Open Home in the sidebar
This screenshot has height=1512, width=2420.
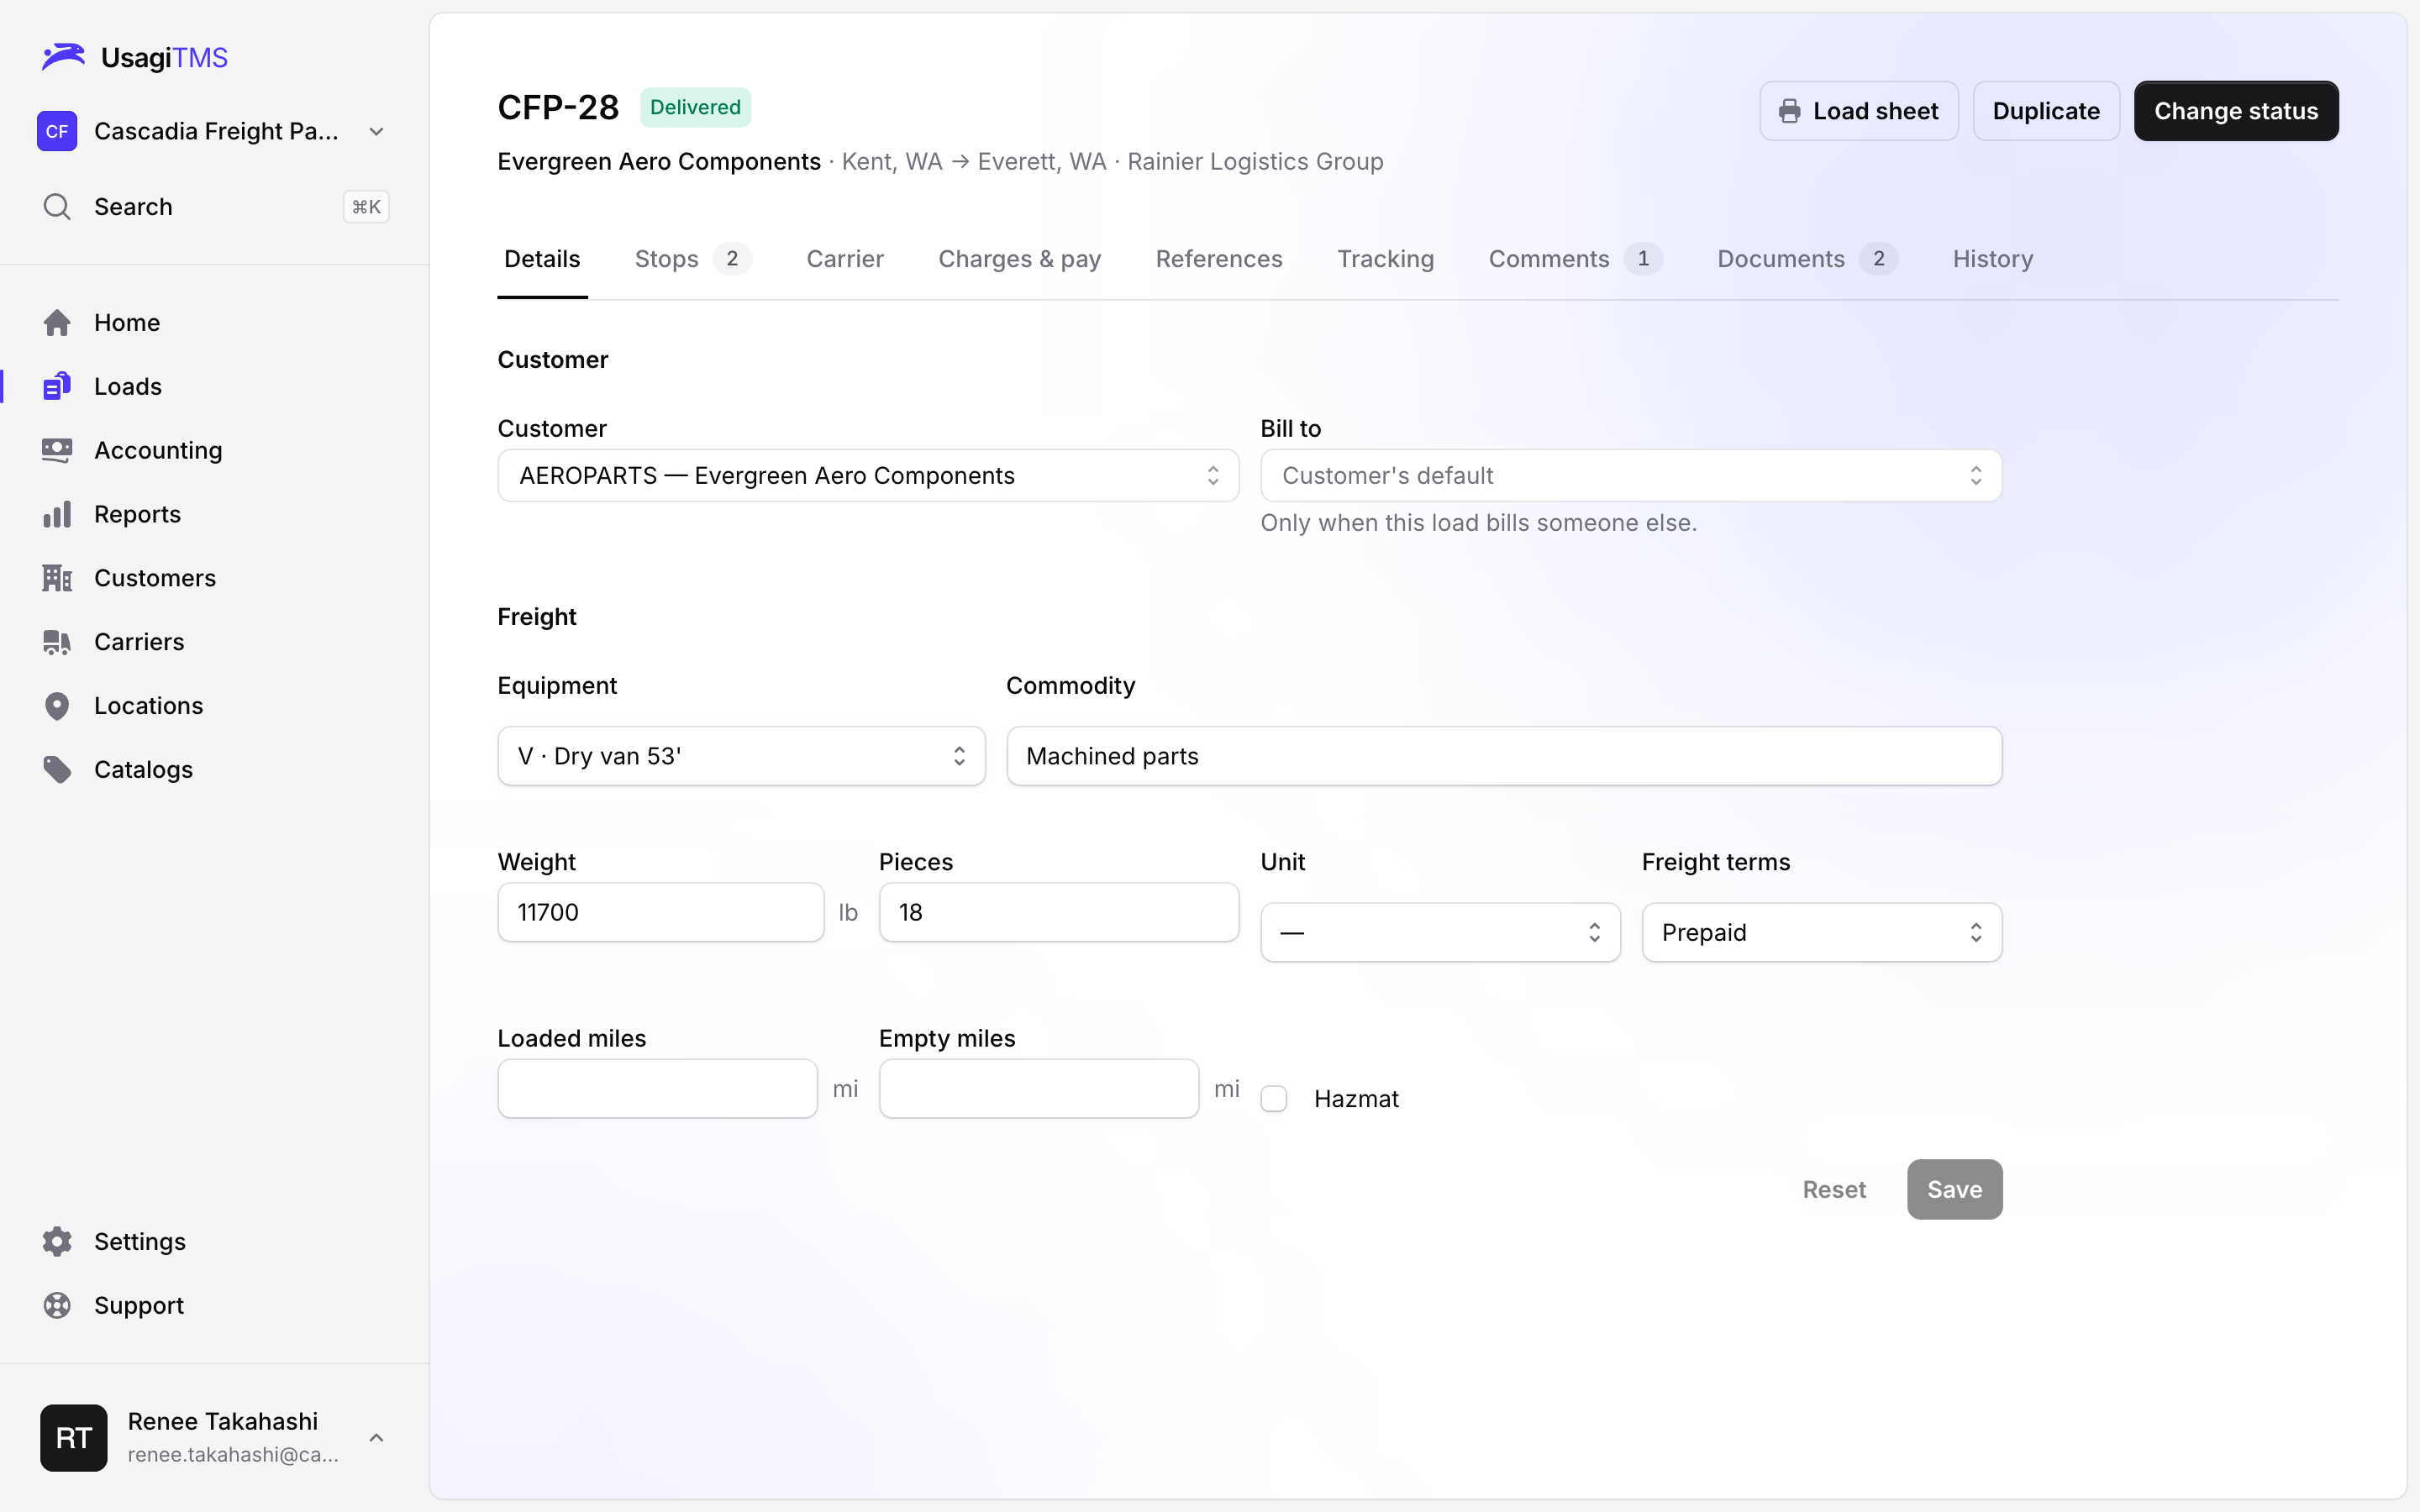coord(213,323)
